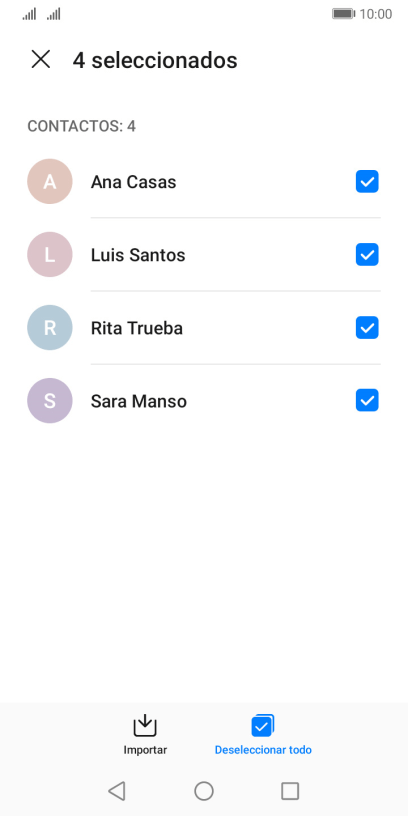This screenshot has height=816, width=408.
Task: Tap the recent apps square button
Action: pos(290,791)
